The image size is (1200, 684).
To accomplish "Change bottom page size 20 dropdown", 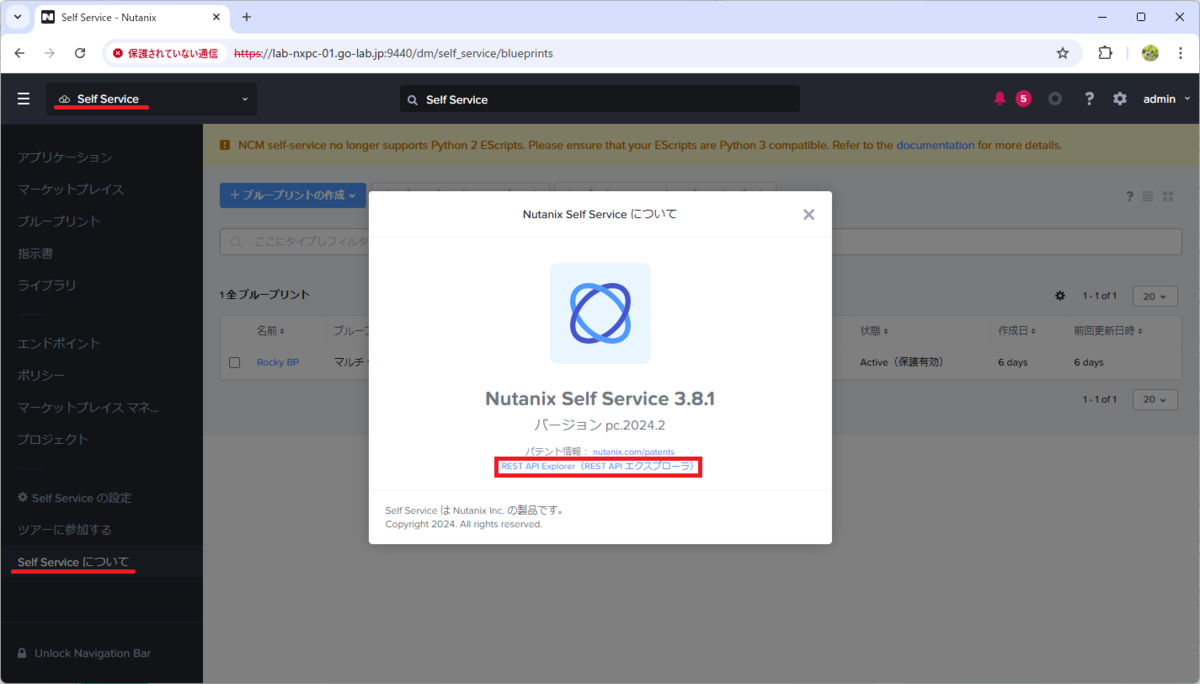I will tap(1155, 399).
